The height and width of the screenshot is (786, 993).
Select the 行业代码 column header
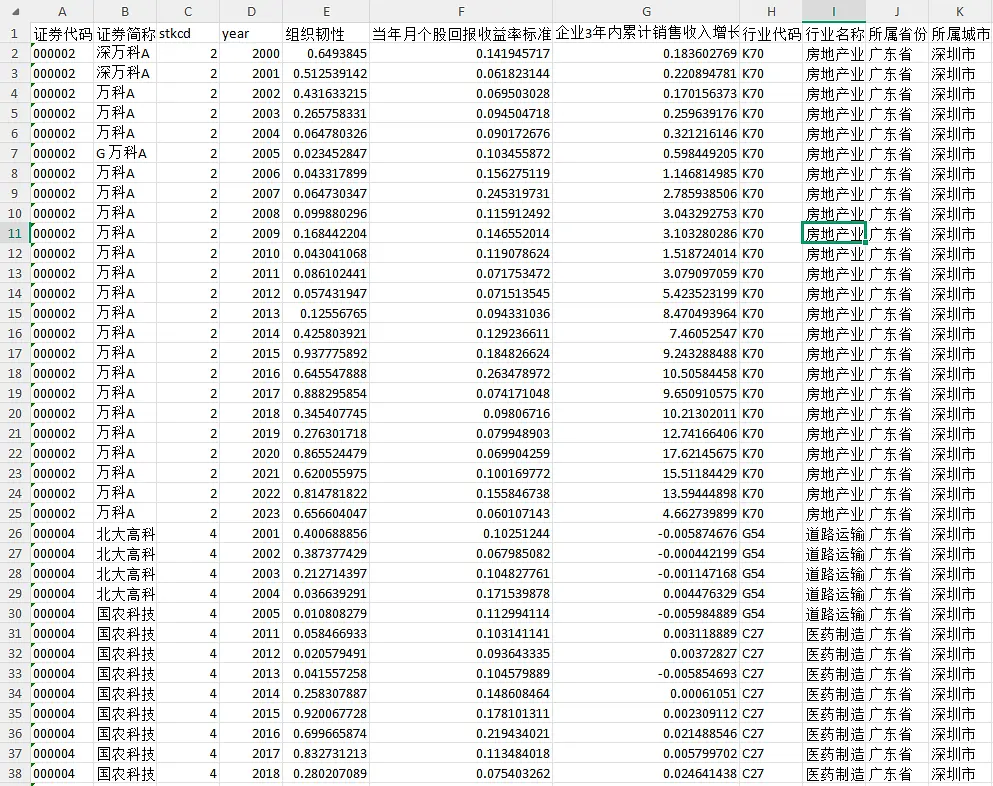pos(770,11)
